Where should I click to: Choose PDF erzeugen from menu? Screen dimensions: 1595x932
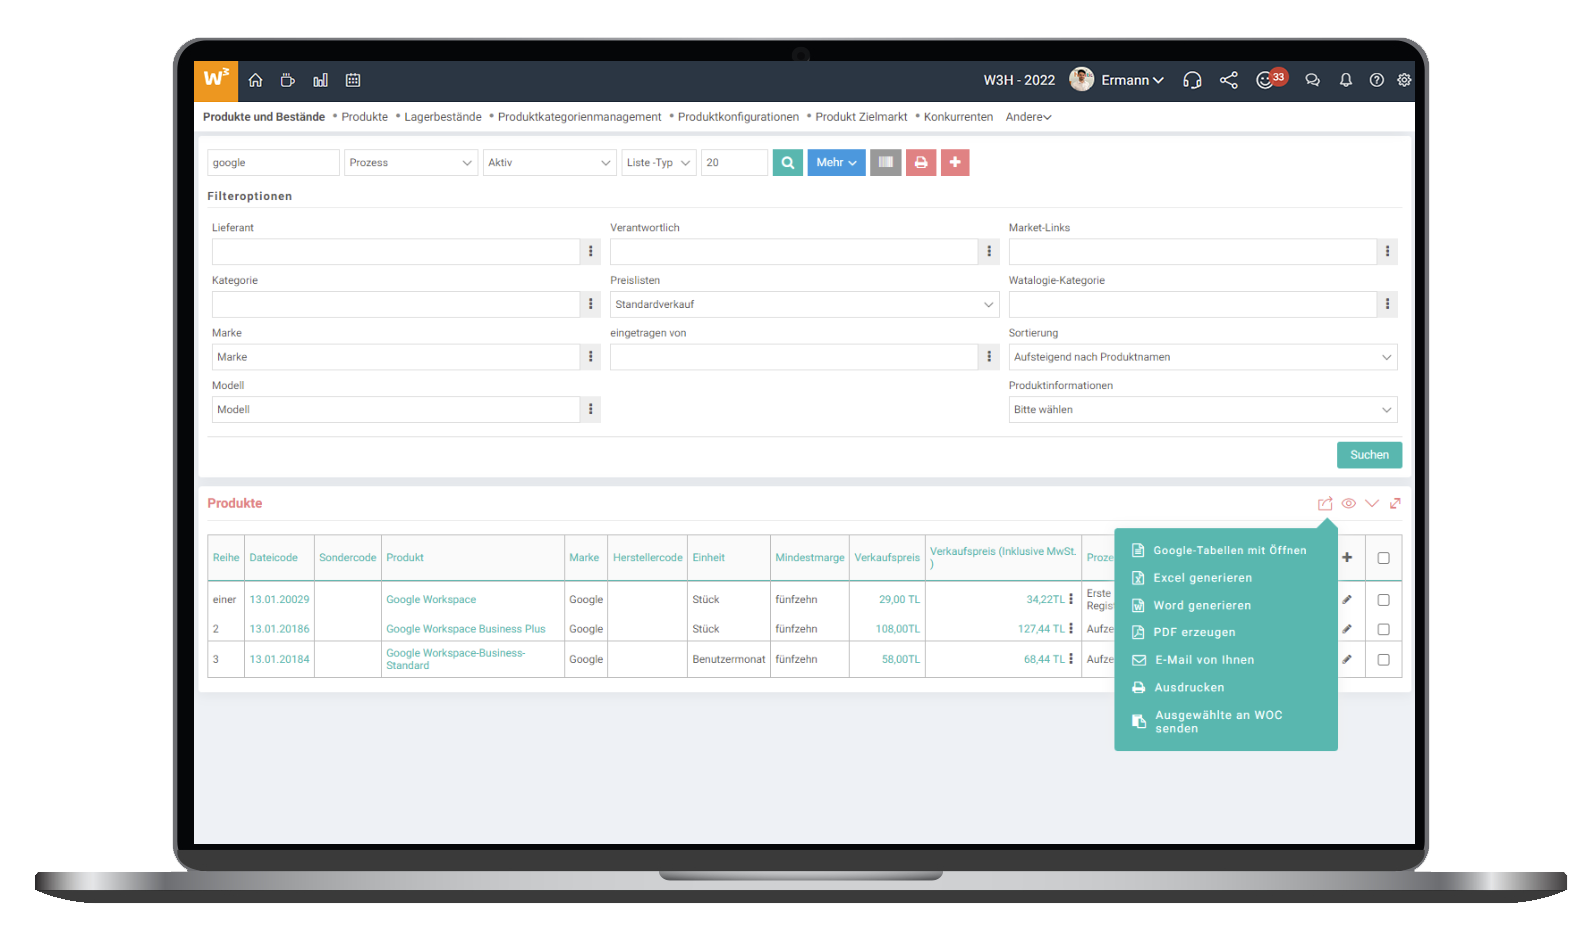(x=1194, y=632)
